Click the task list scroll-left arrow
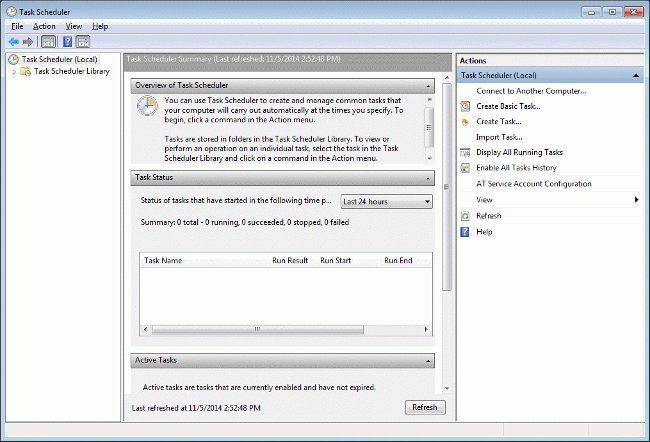 coord(145,330)
